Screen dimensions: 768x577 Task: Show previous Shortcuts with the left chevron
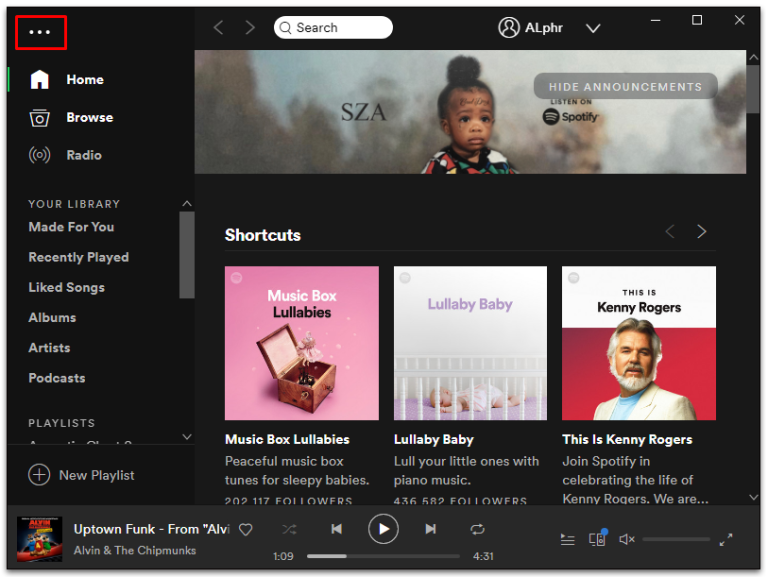(670, 231)
